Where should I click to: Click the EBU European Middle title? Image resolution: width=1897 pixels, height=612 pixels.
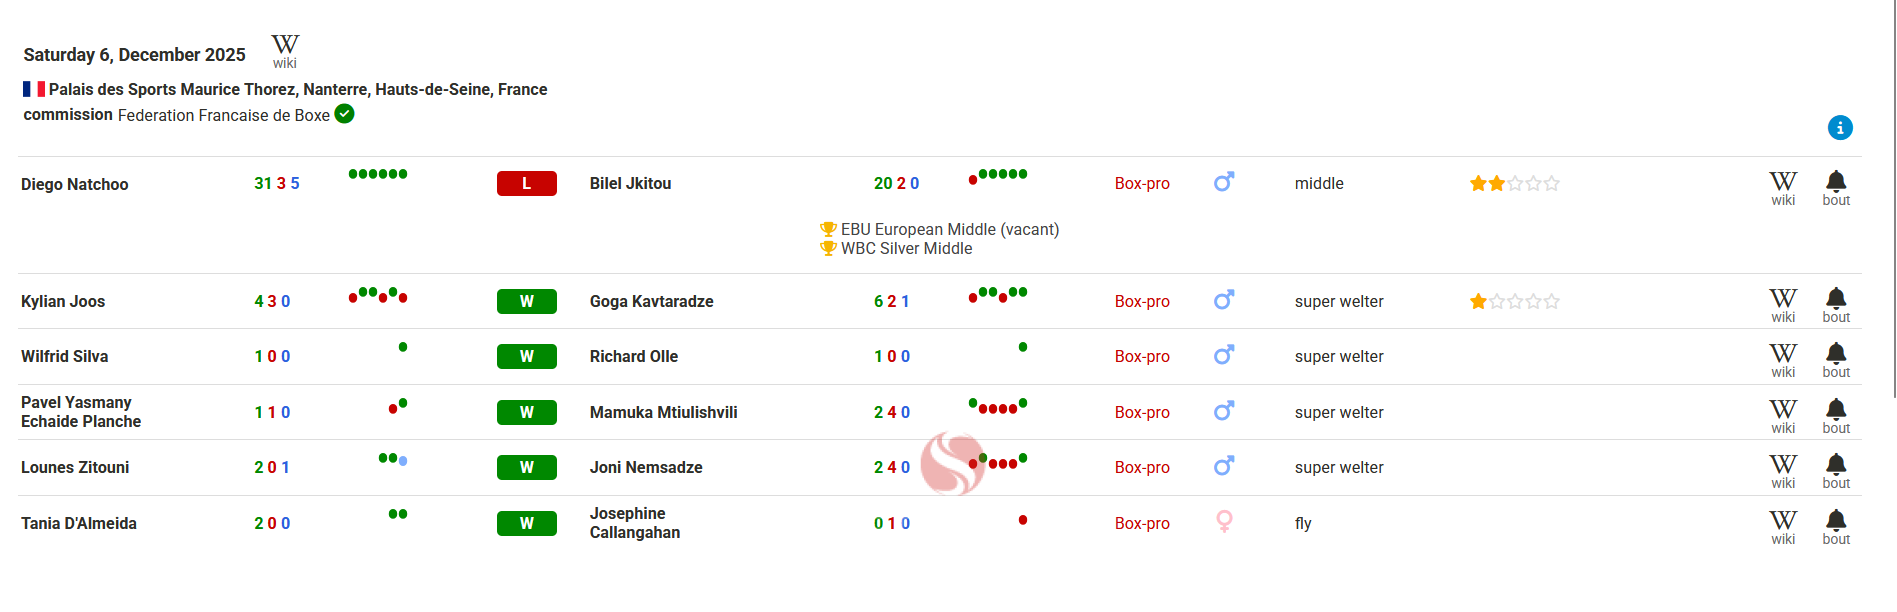pyautogui.click(x=949, y=229)
